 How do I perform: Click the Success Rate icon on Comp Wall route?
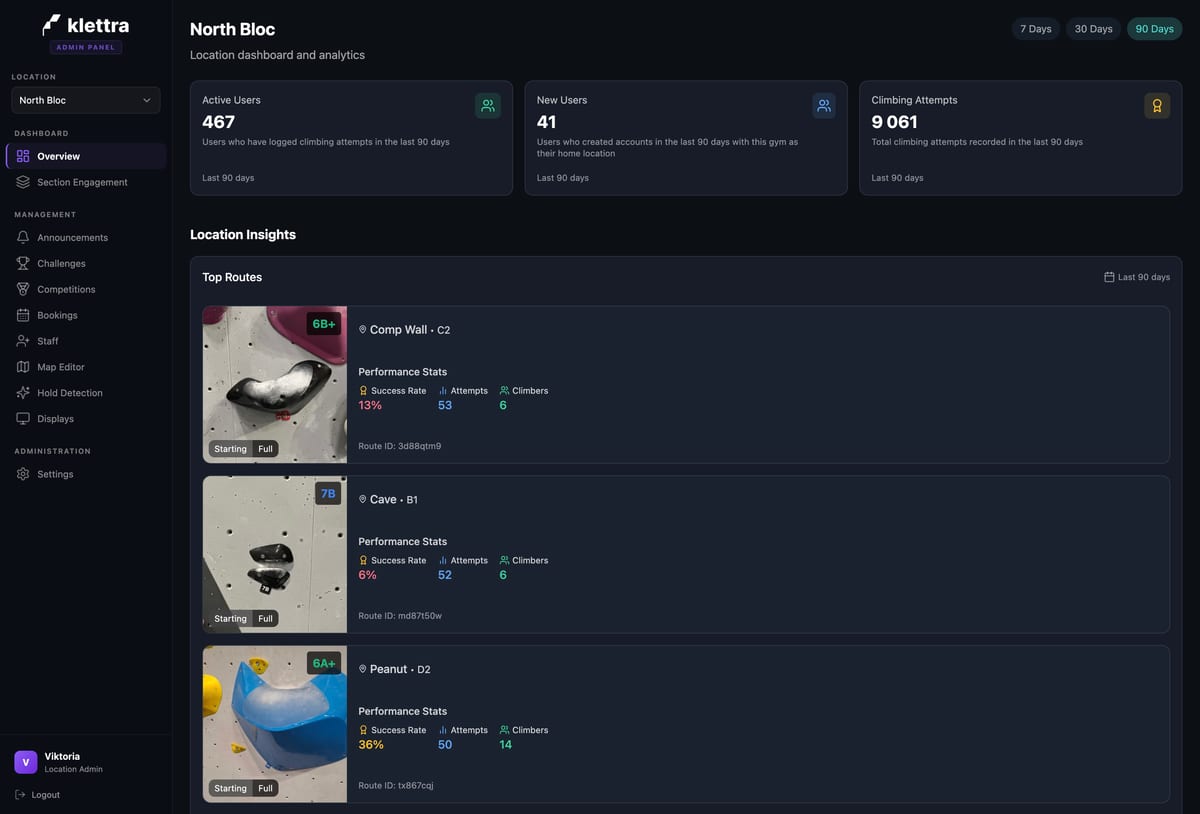[x=364, y=391]
